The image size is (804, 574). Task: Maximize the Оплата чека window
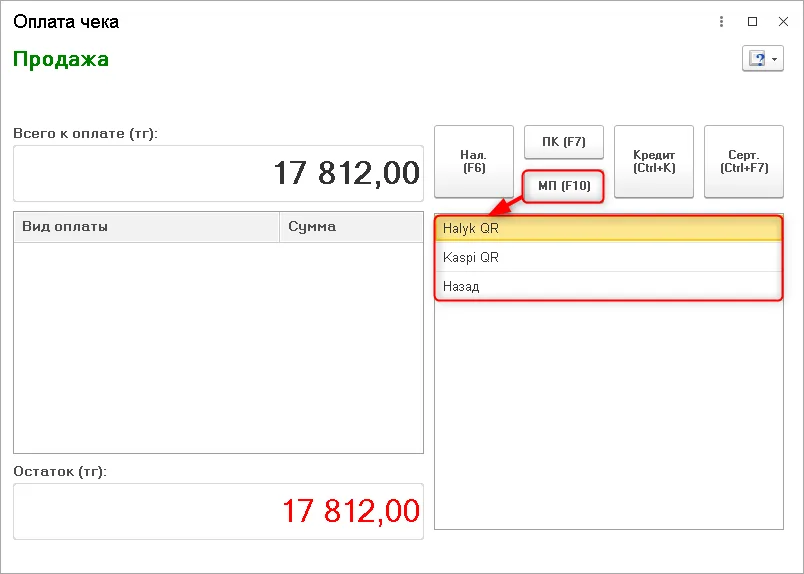click(752, 22)
